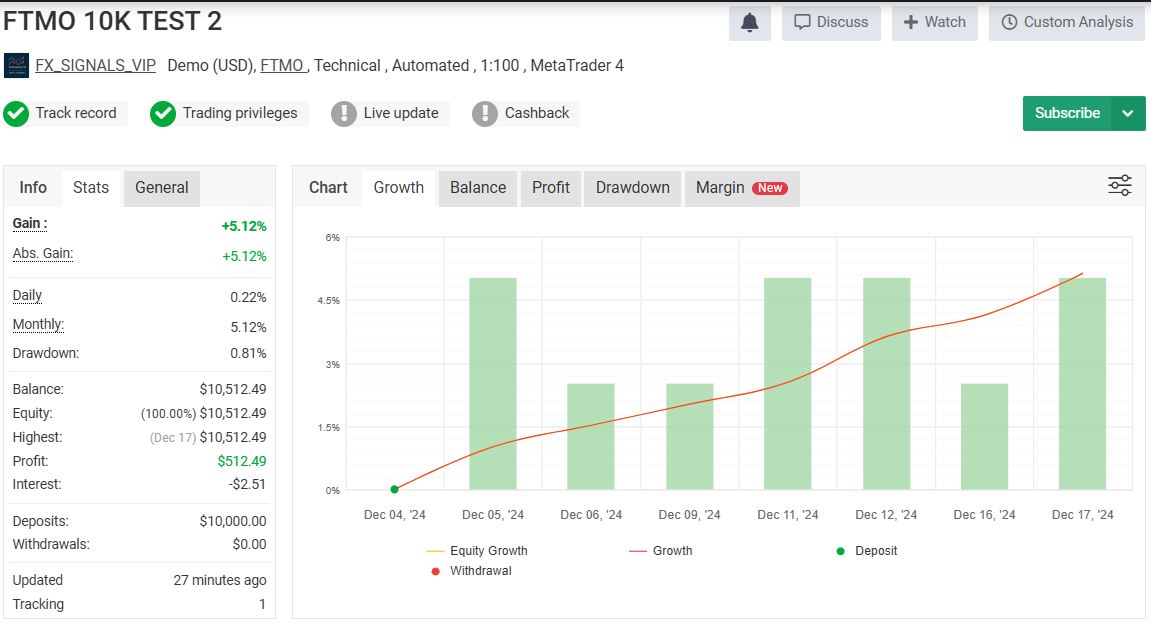Open the FTMO broker link
The image size is (1151, 625).
282,66
